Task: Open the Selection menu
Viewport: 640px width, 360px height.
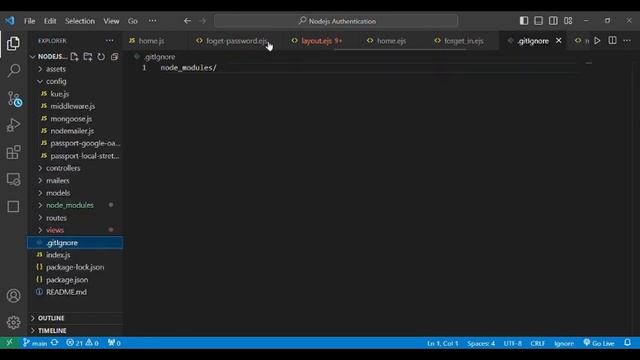Action: (x=80, y=21)
